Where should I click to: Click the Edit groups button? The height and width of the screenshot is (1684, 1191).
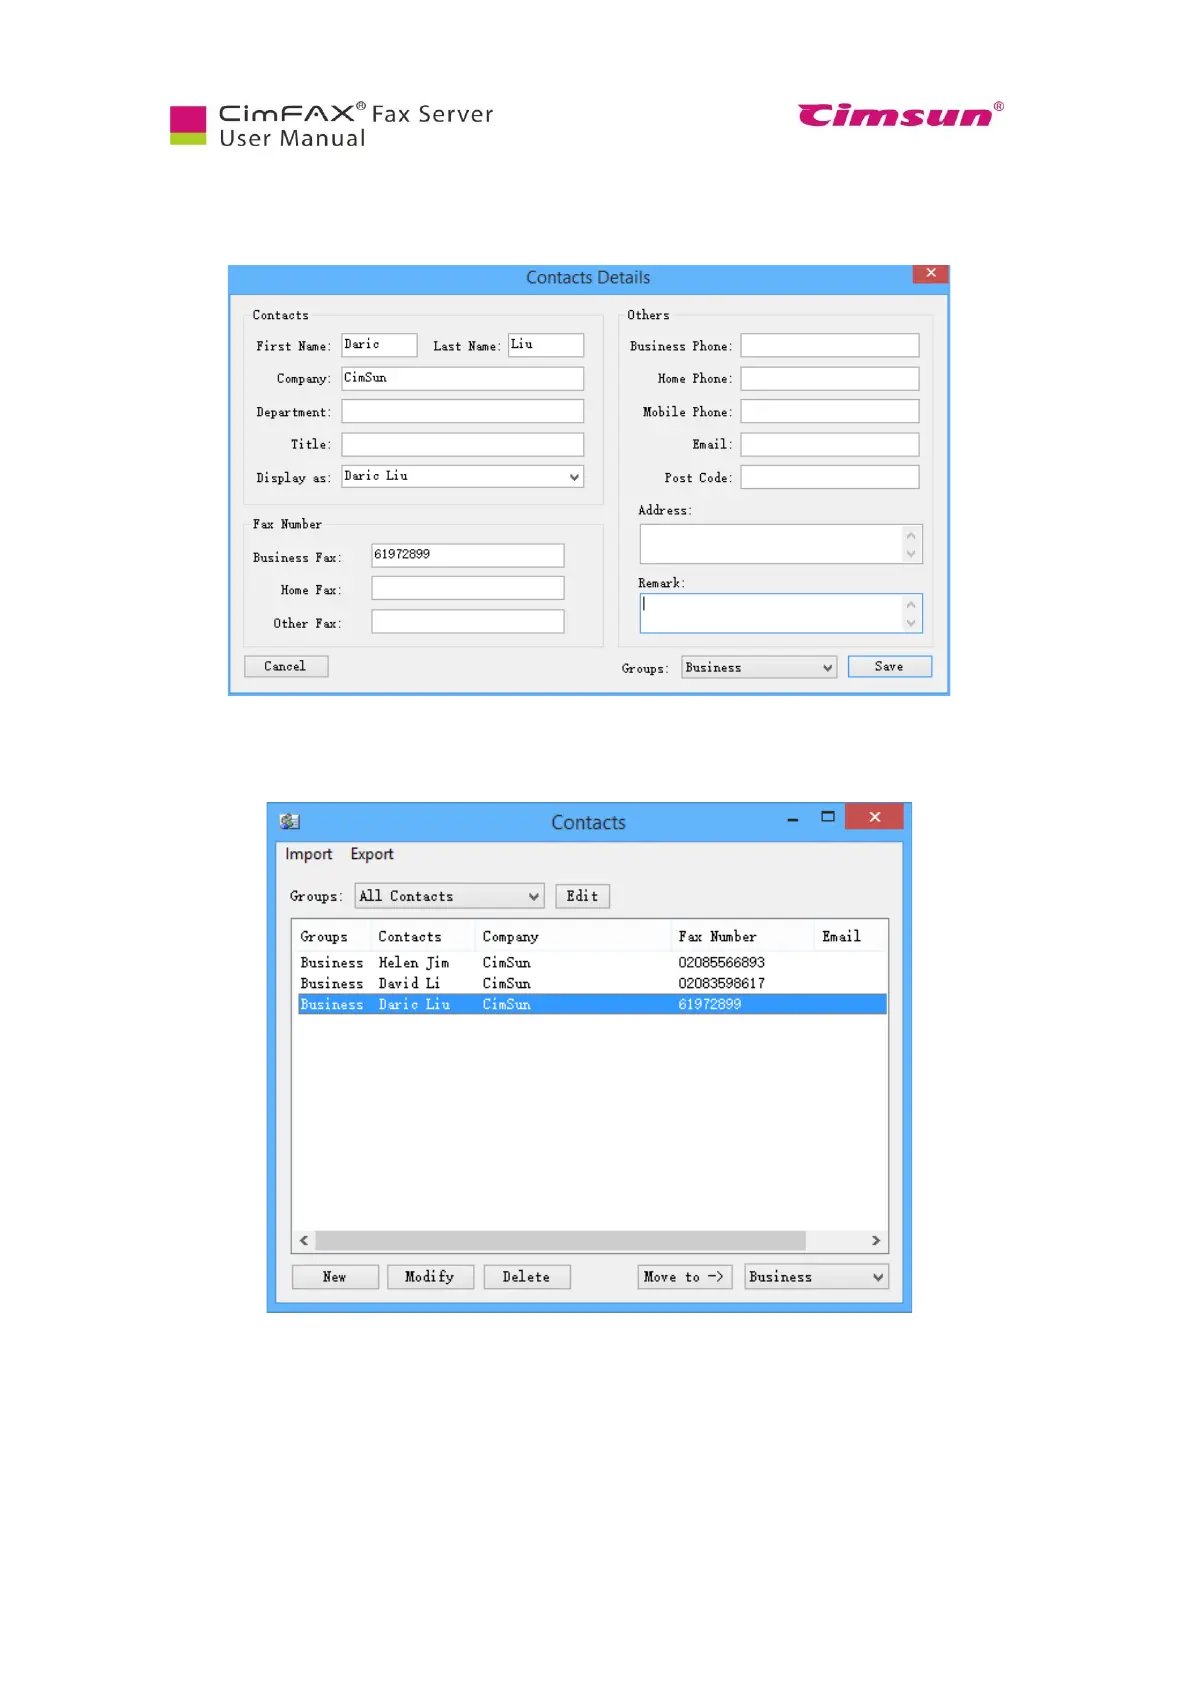click(582, 896)
